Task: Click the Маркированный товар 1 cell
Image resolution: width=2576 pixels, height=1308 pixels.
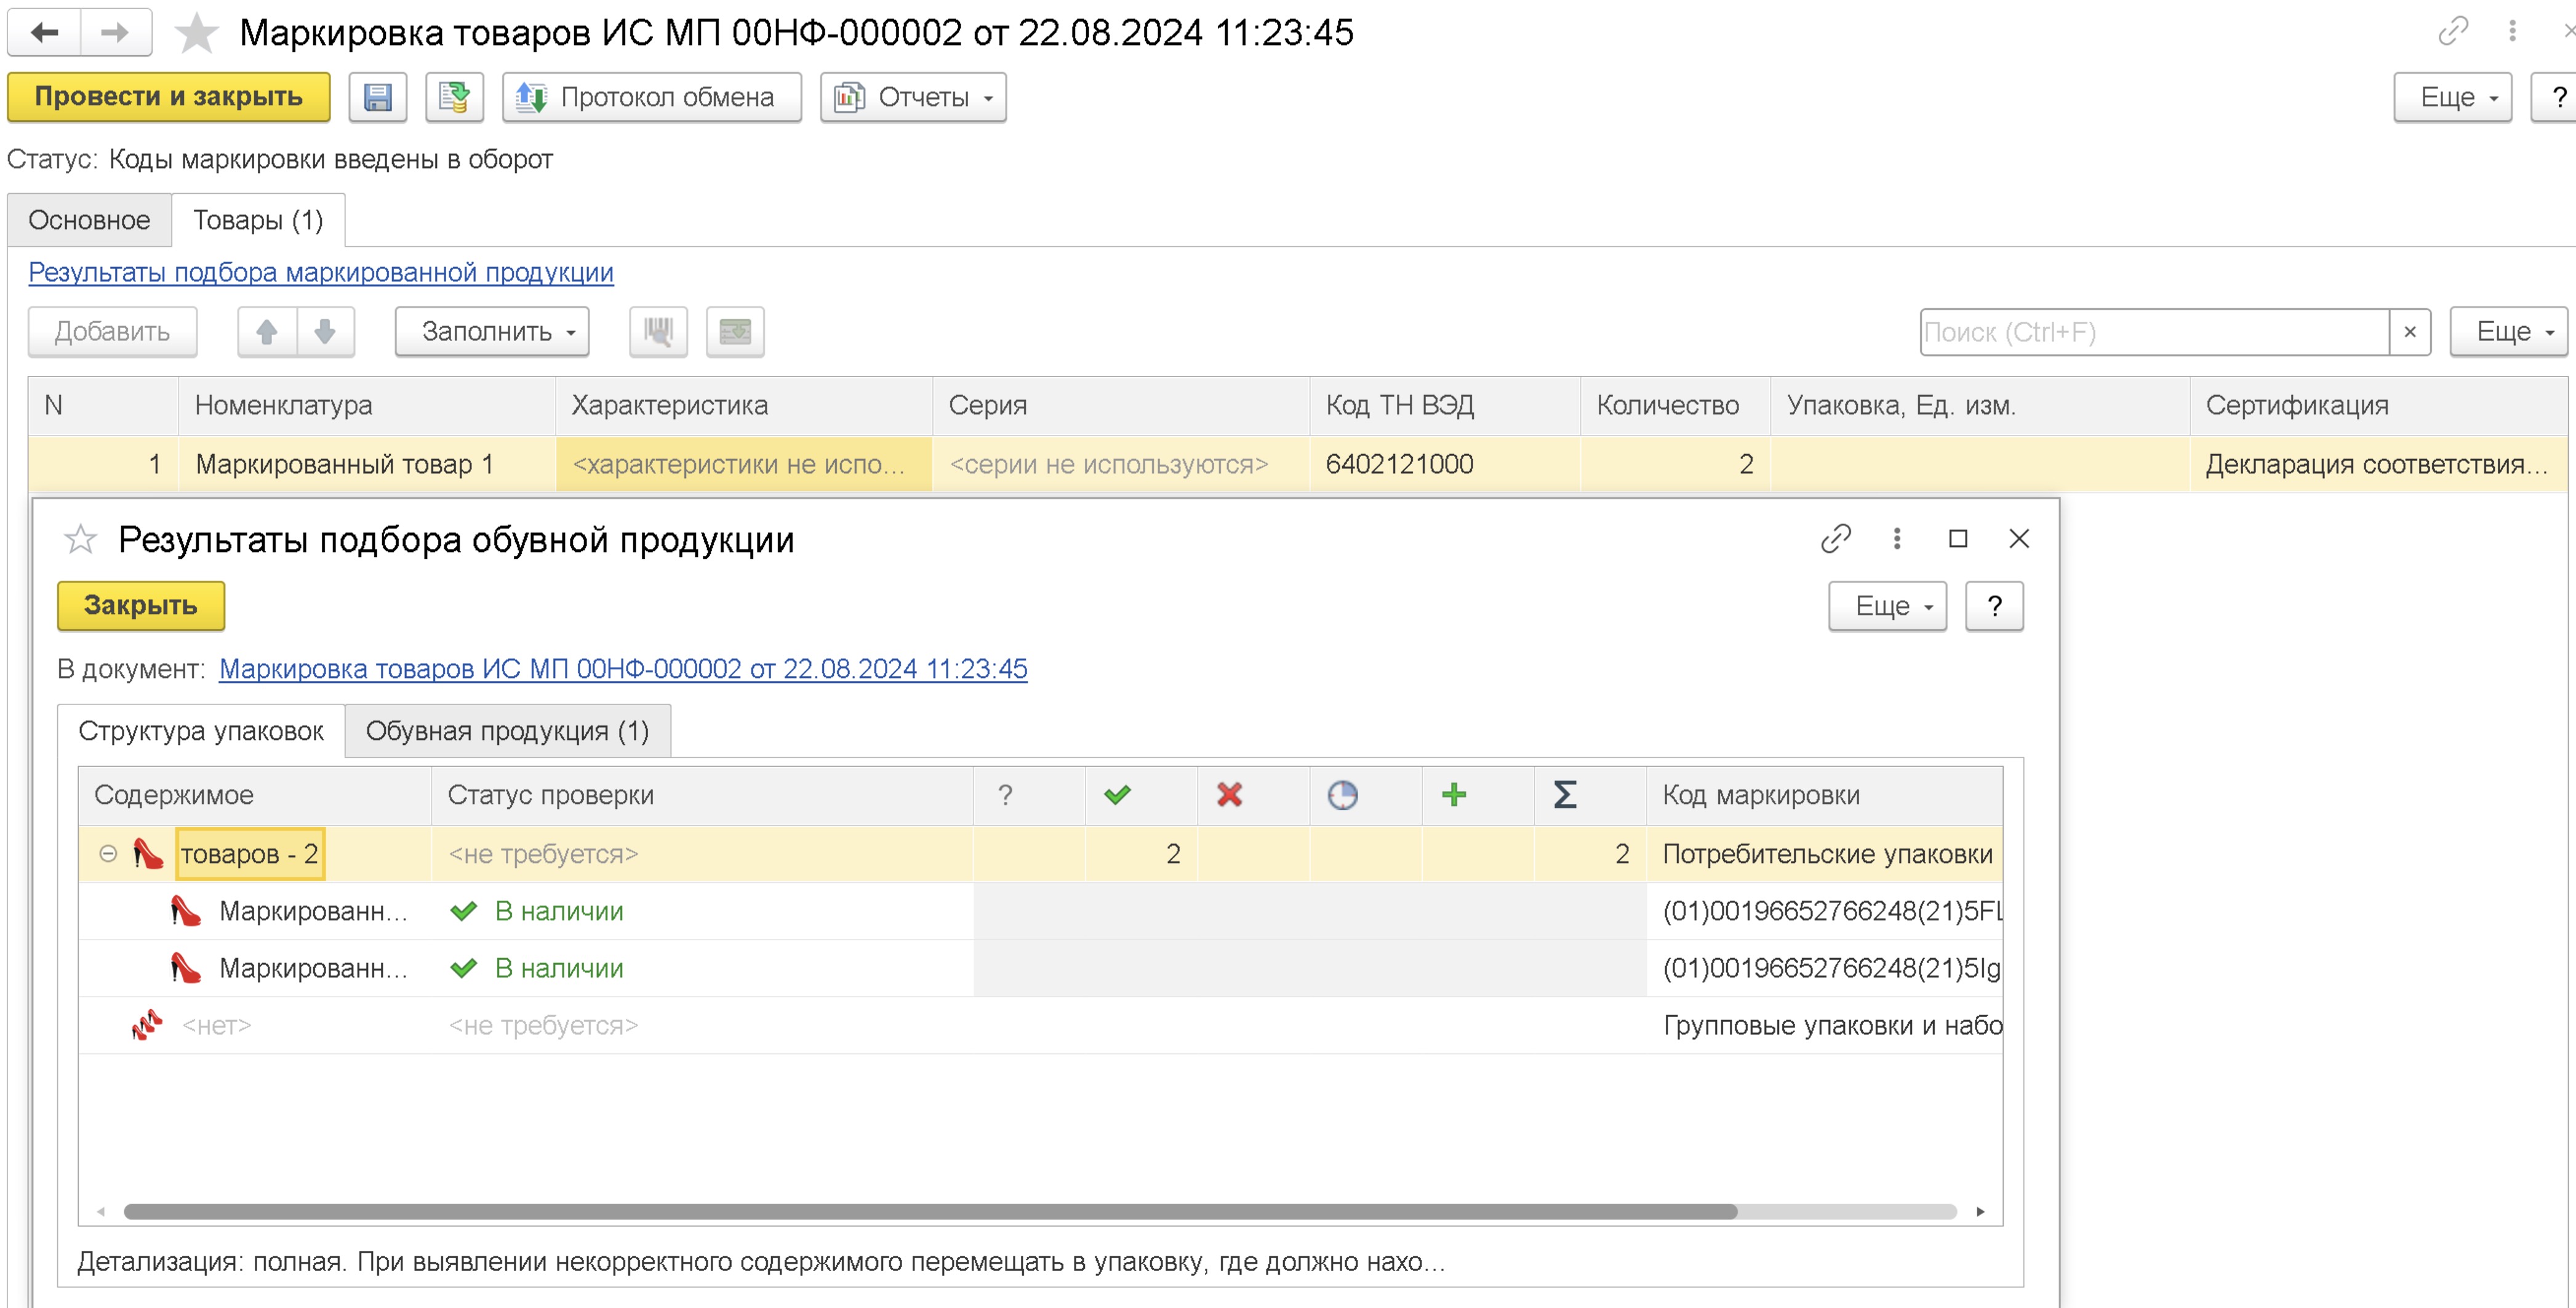Action: [367, 464]
